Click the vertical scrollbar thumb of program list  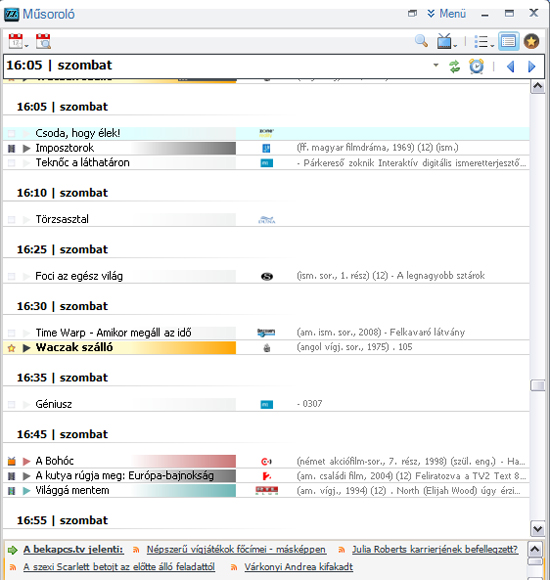click(537, 385)
